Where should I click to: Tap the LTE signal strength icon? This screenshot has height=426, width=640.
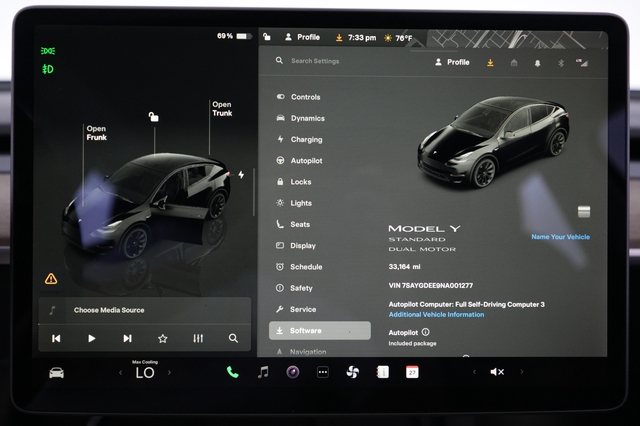582,63
